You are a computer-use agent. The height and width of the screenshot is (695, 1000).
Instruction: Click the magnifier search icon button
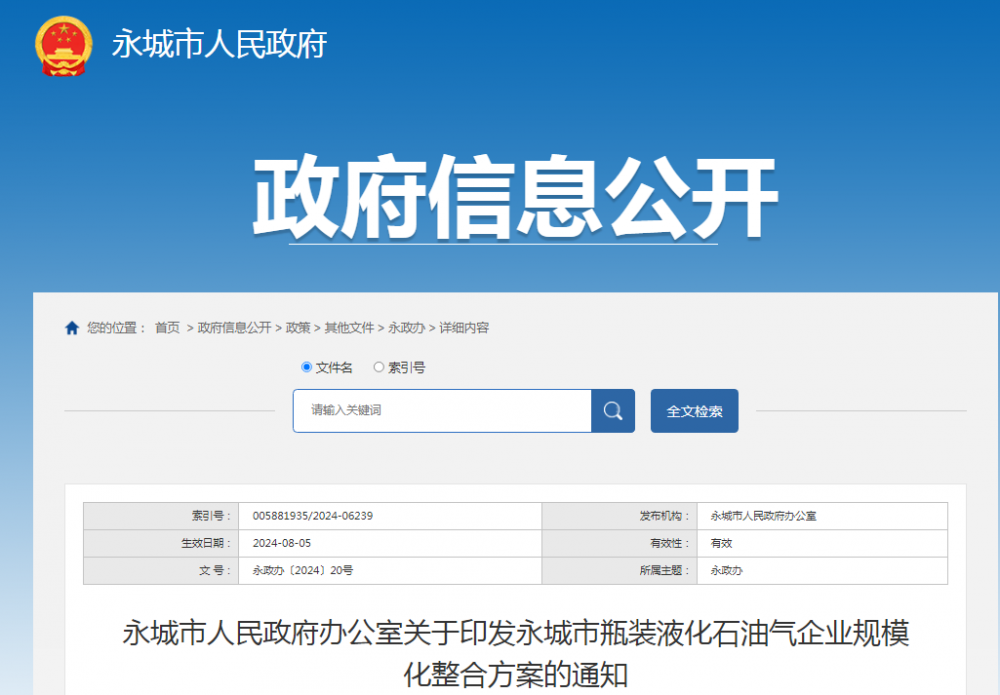[613, 411]
